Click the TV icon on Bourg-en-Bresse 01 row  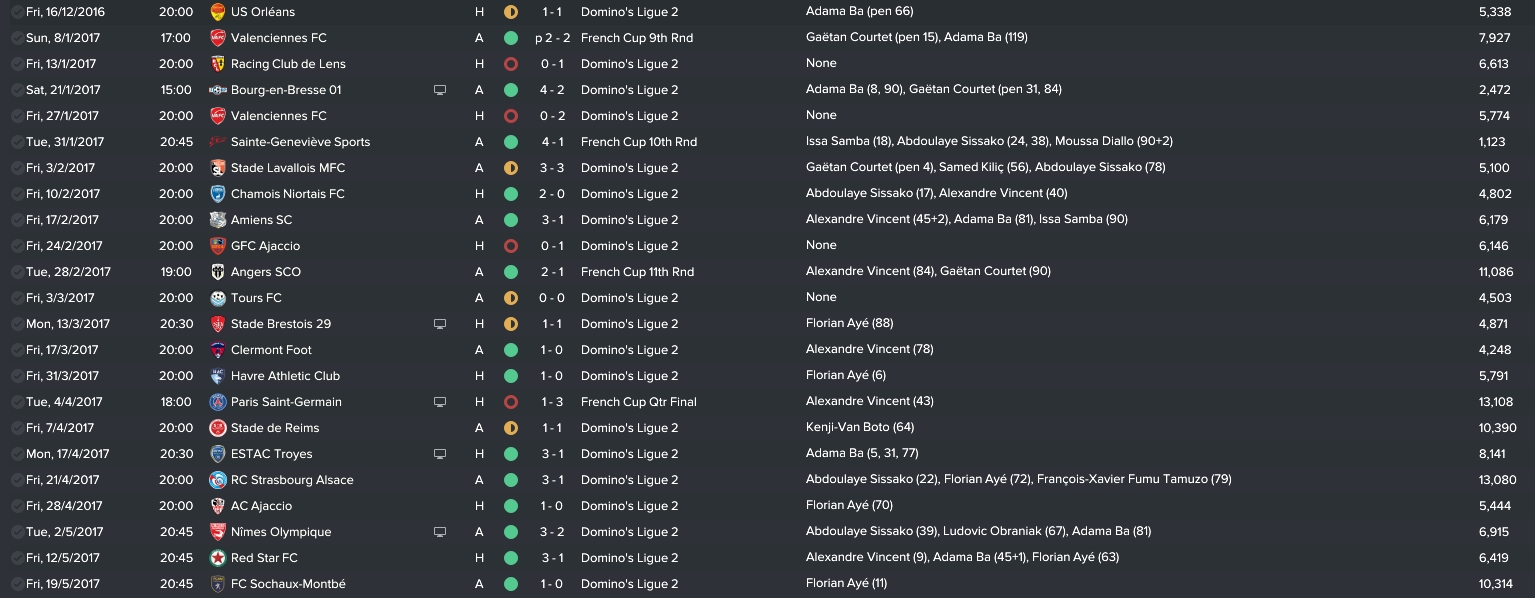(439, 90)
